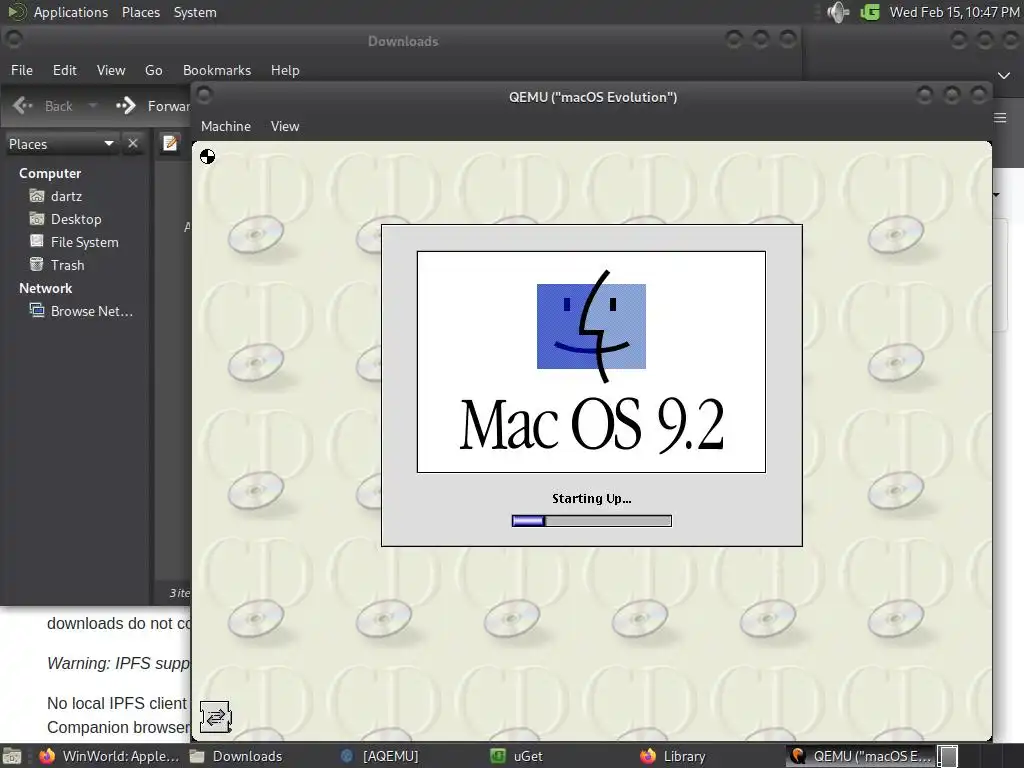Viewport: 1024px width, 768px height.
Task: Toggle the location edit pencil icon
Action: point(170,143)
